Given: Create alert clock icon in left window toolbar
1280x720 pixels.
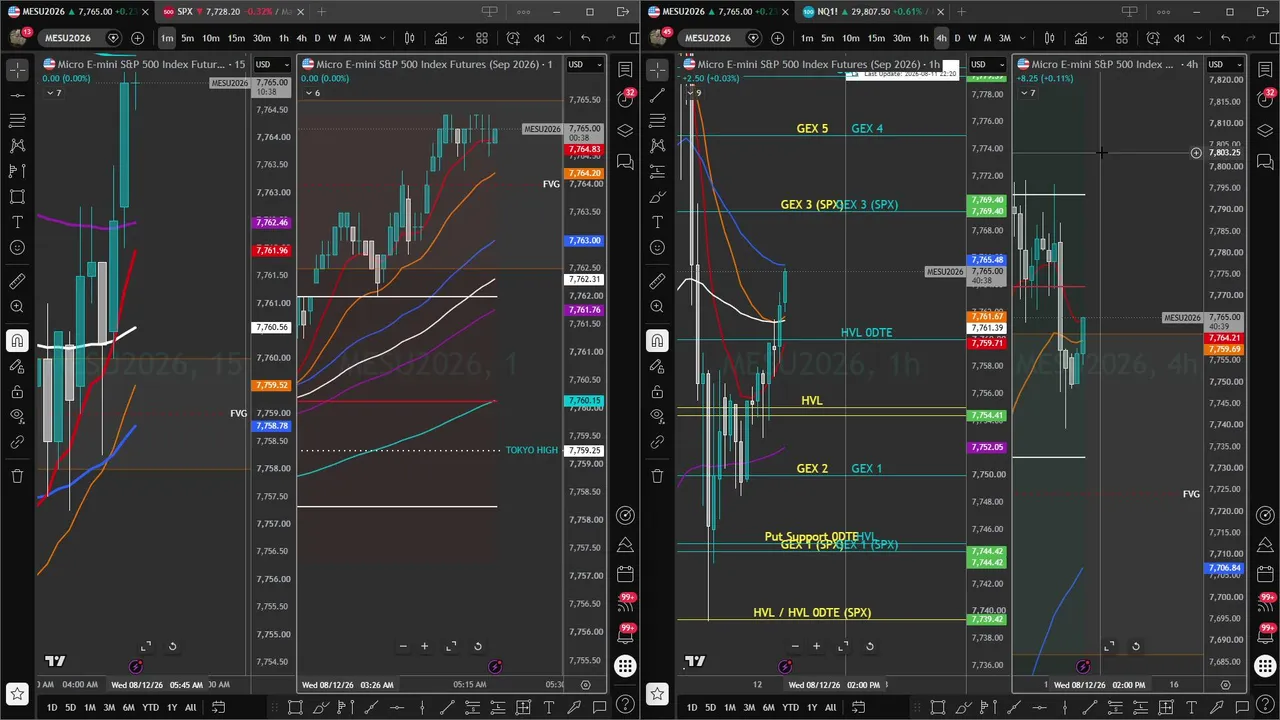Looking at the screenshot, I should (x=513, y=38).
